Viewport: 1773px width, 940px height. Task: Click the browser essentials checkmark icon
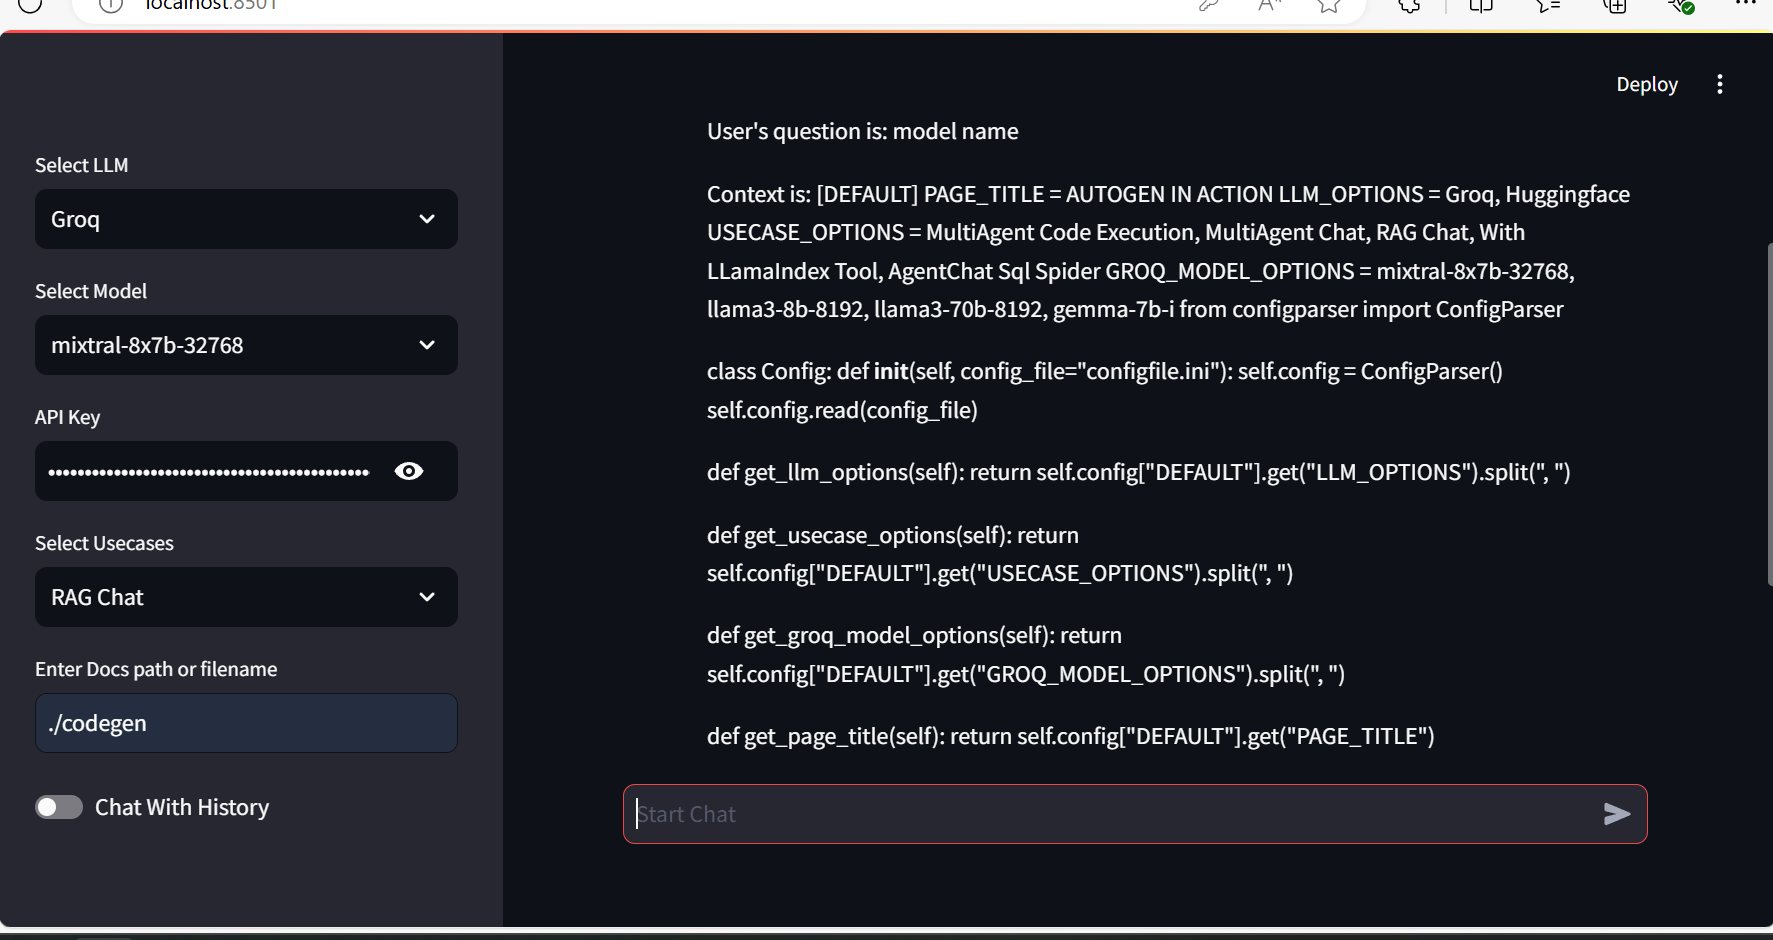click(x=1681, y=6)
